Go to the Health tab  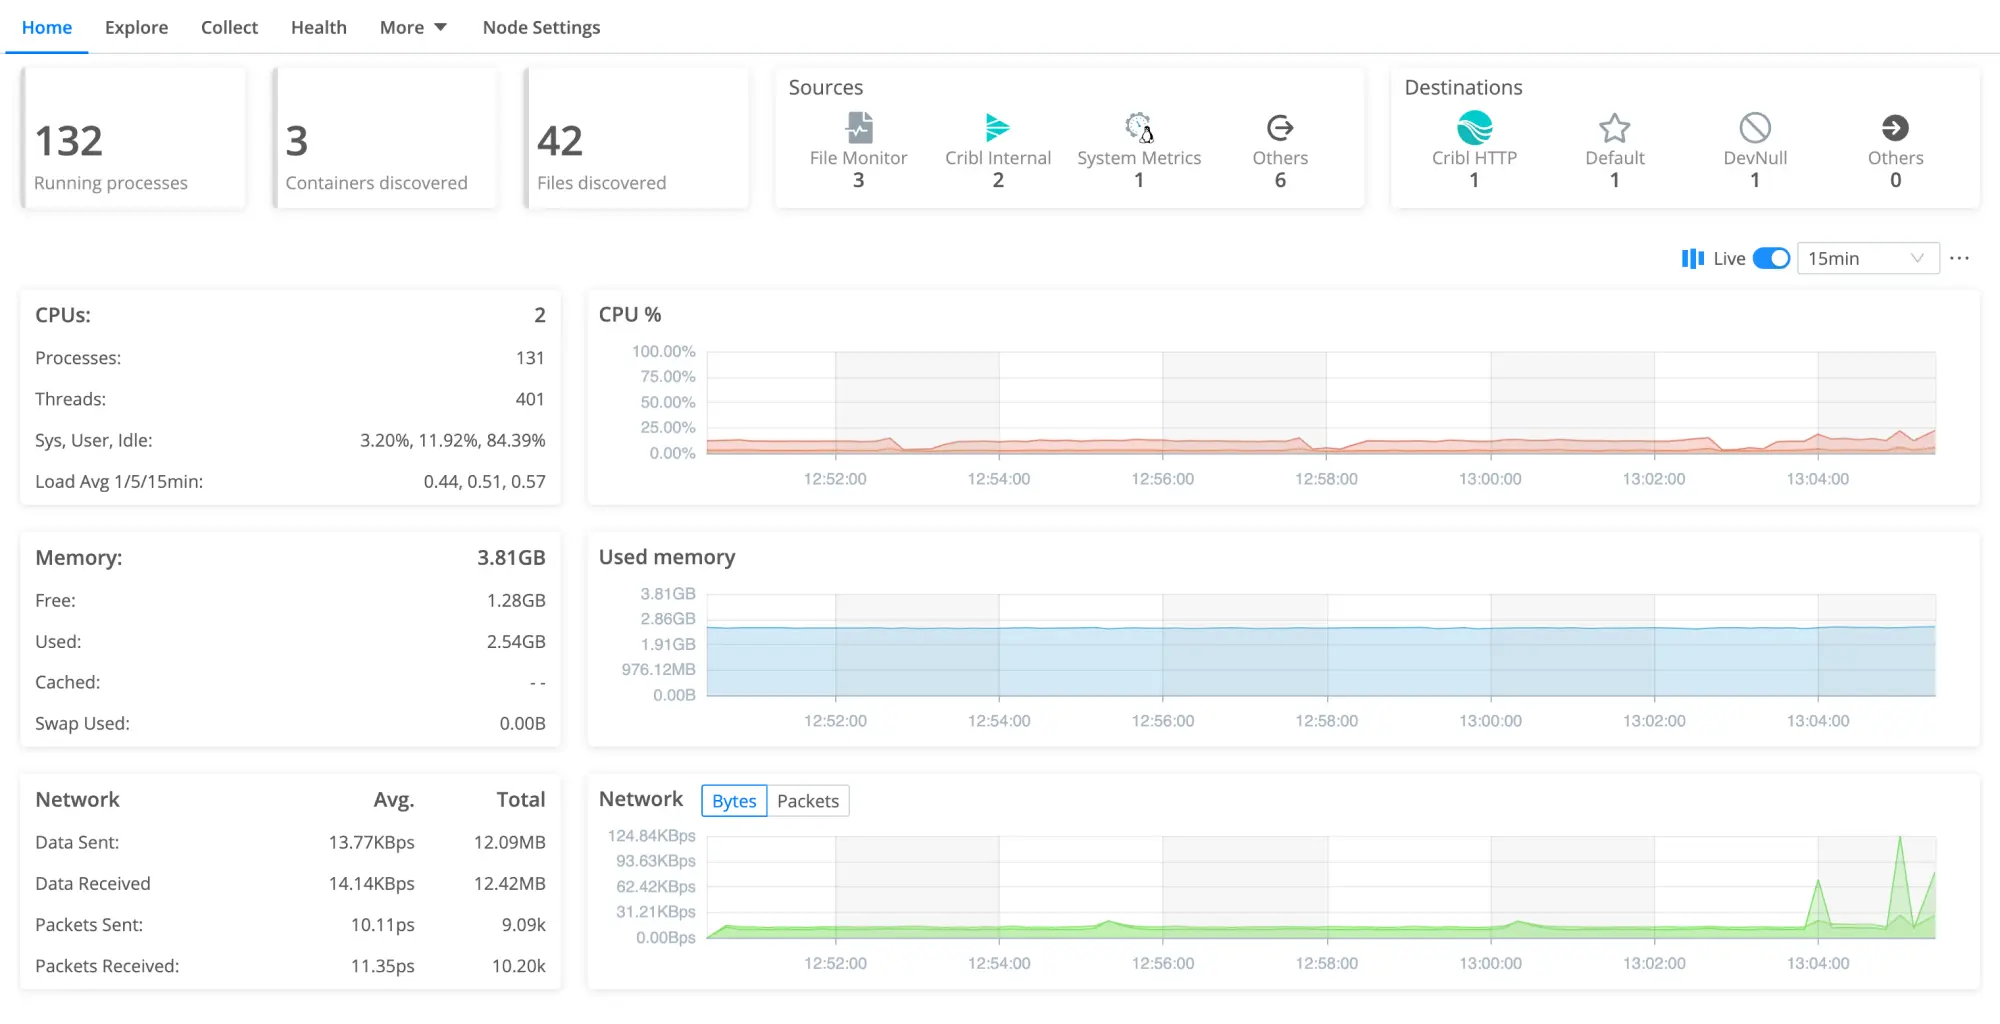318,28
